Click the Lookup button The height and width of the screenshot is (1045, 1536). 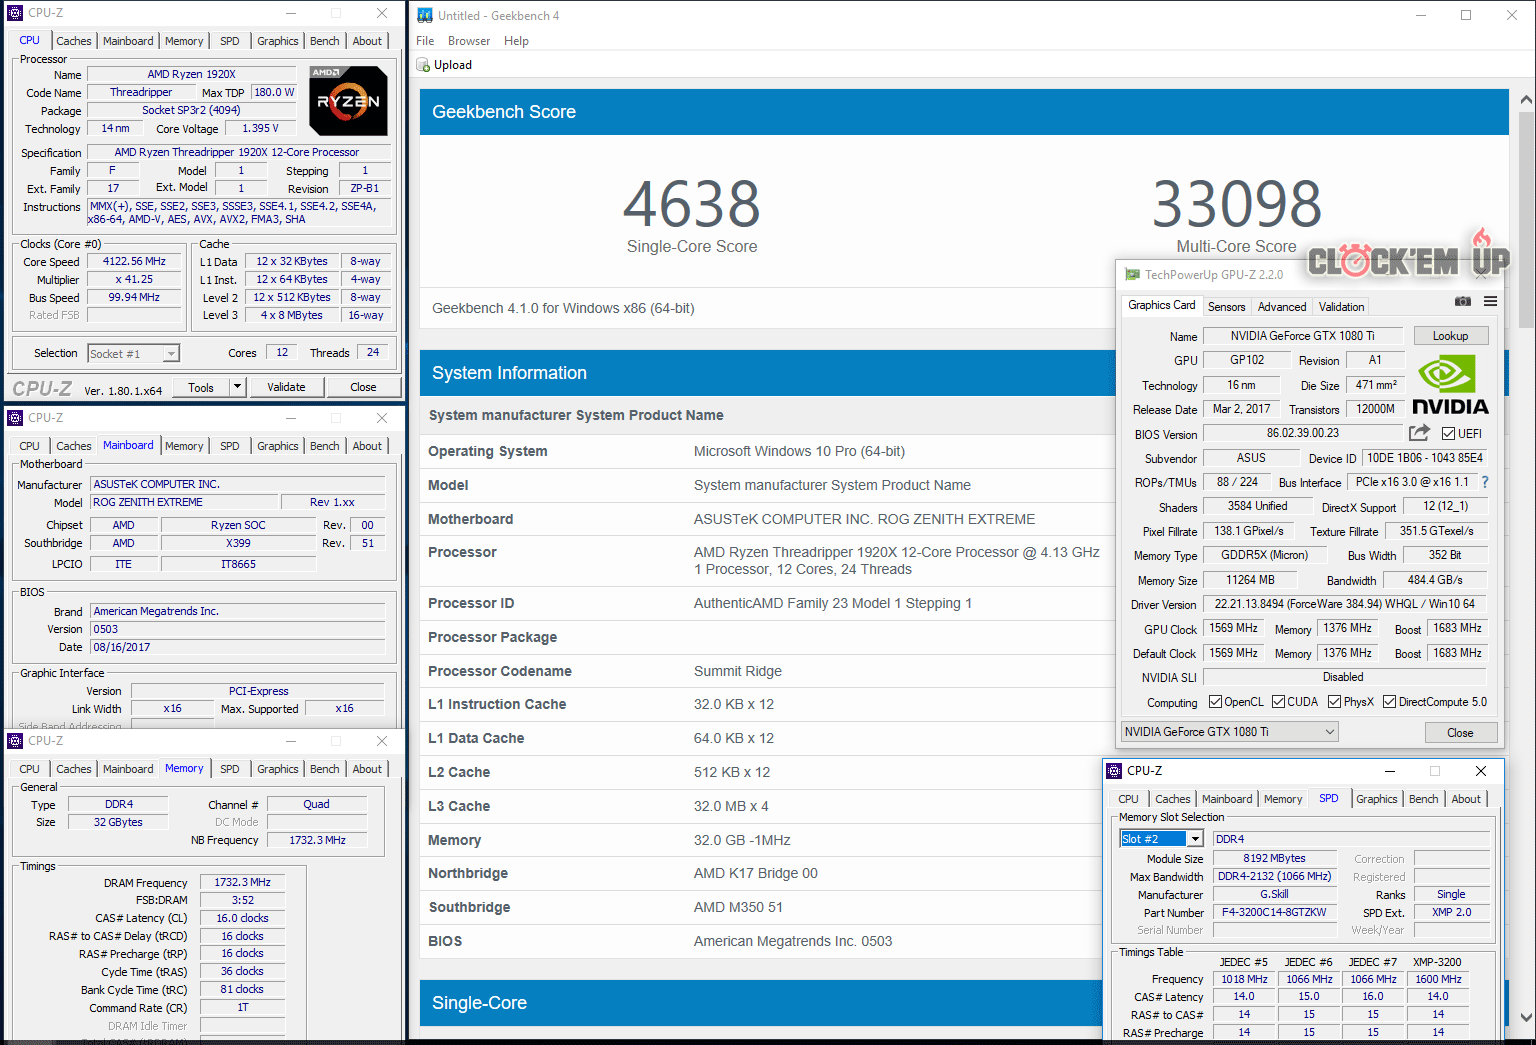[1450, 336]
